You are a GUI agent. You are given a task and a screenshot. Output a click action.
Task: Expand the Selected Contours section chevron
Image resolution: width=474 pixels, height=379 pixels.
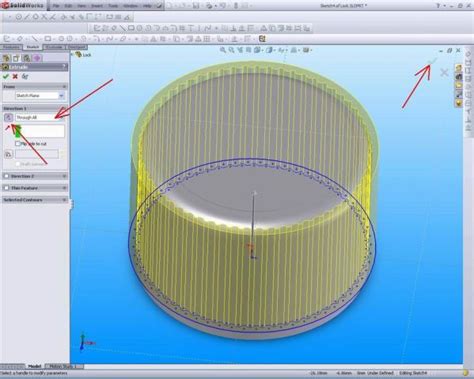[x=64, y=200]
